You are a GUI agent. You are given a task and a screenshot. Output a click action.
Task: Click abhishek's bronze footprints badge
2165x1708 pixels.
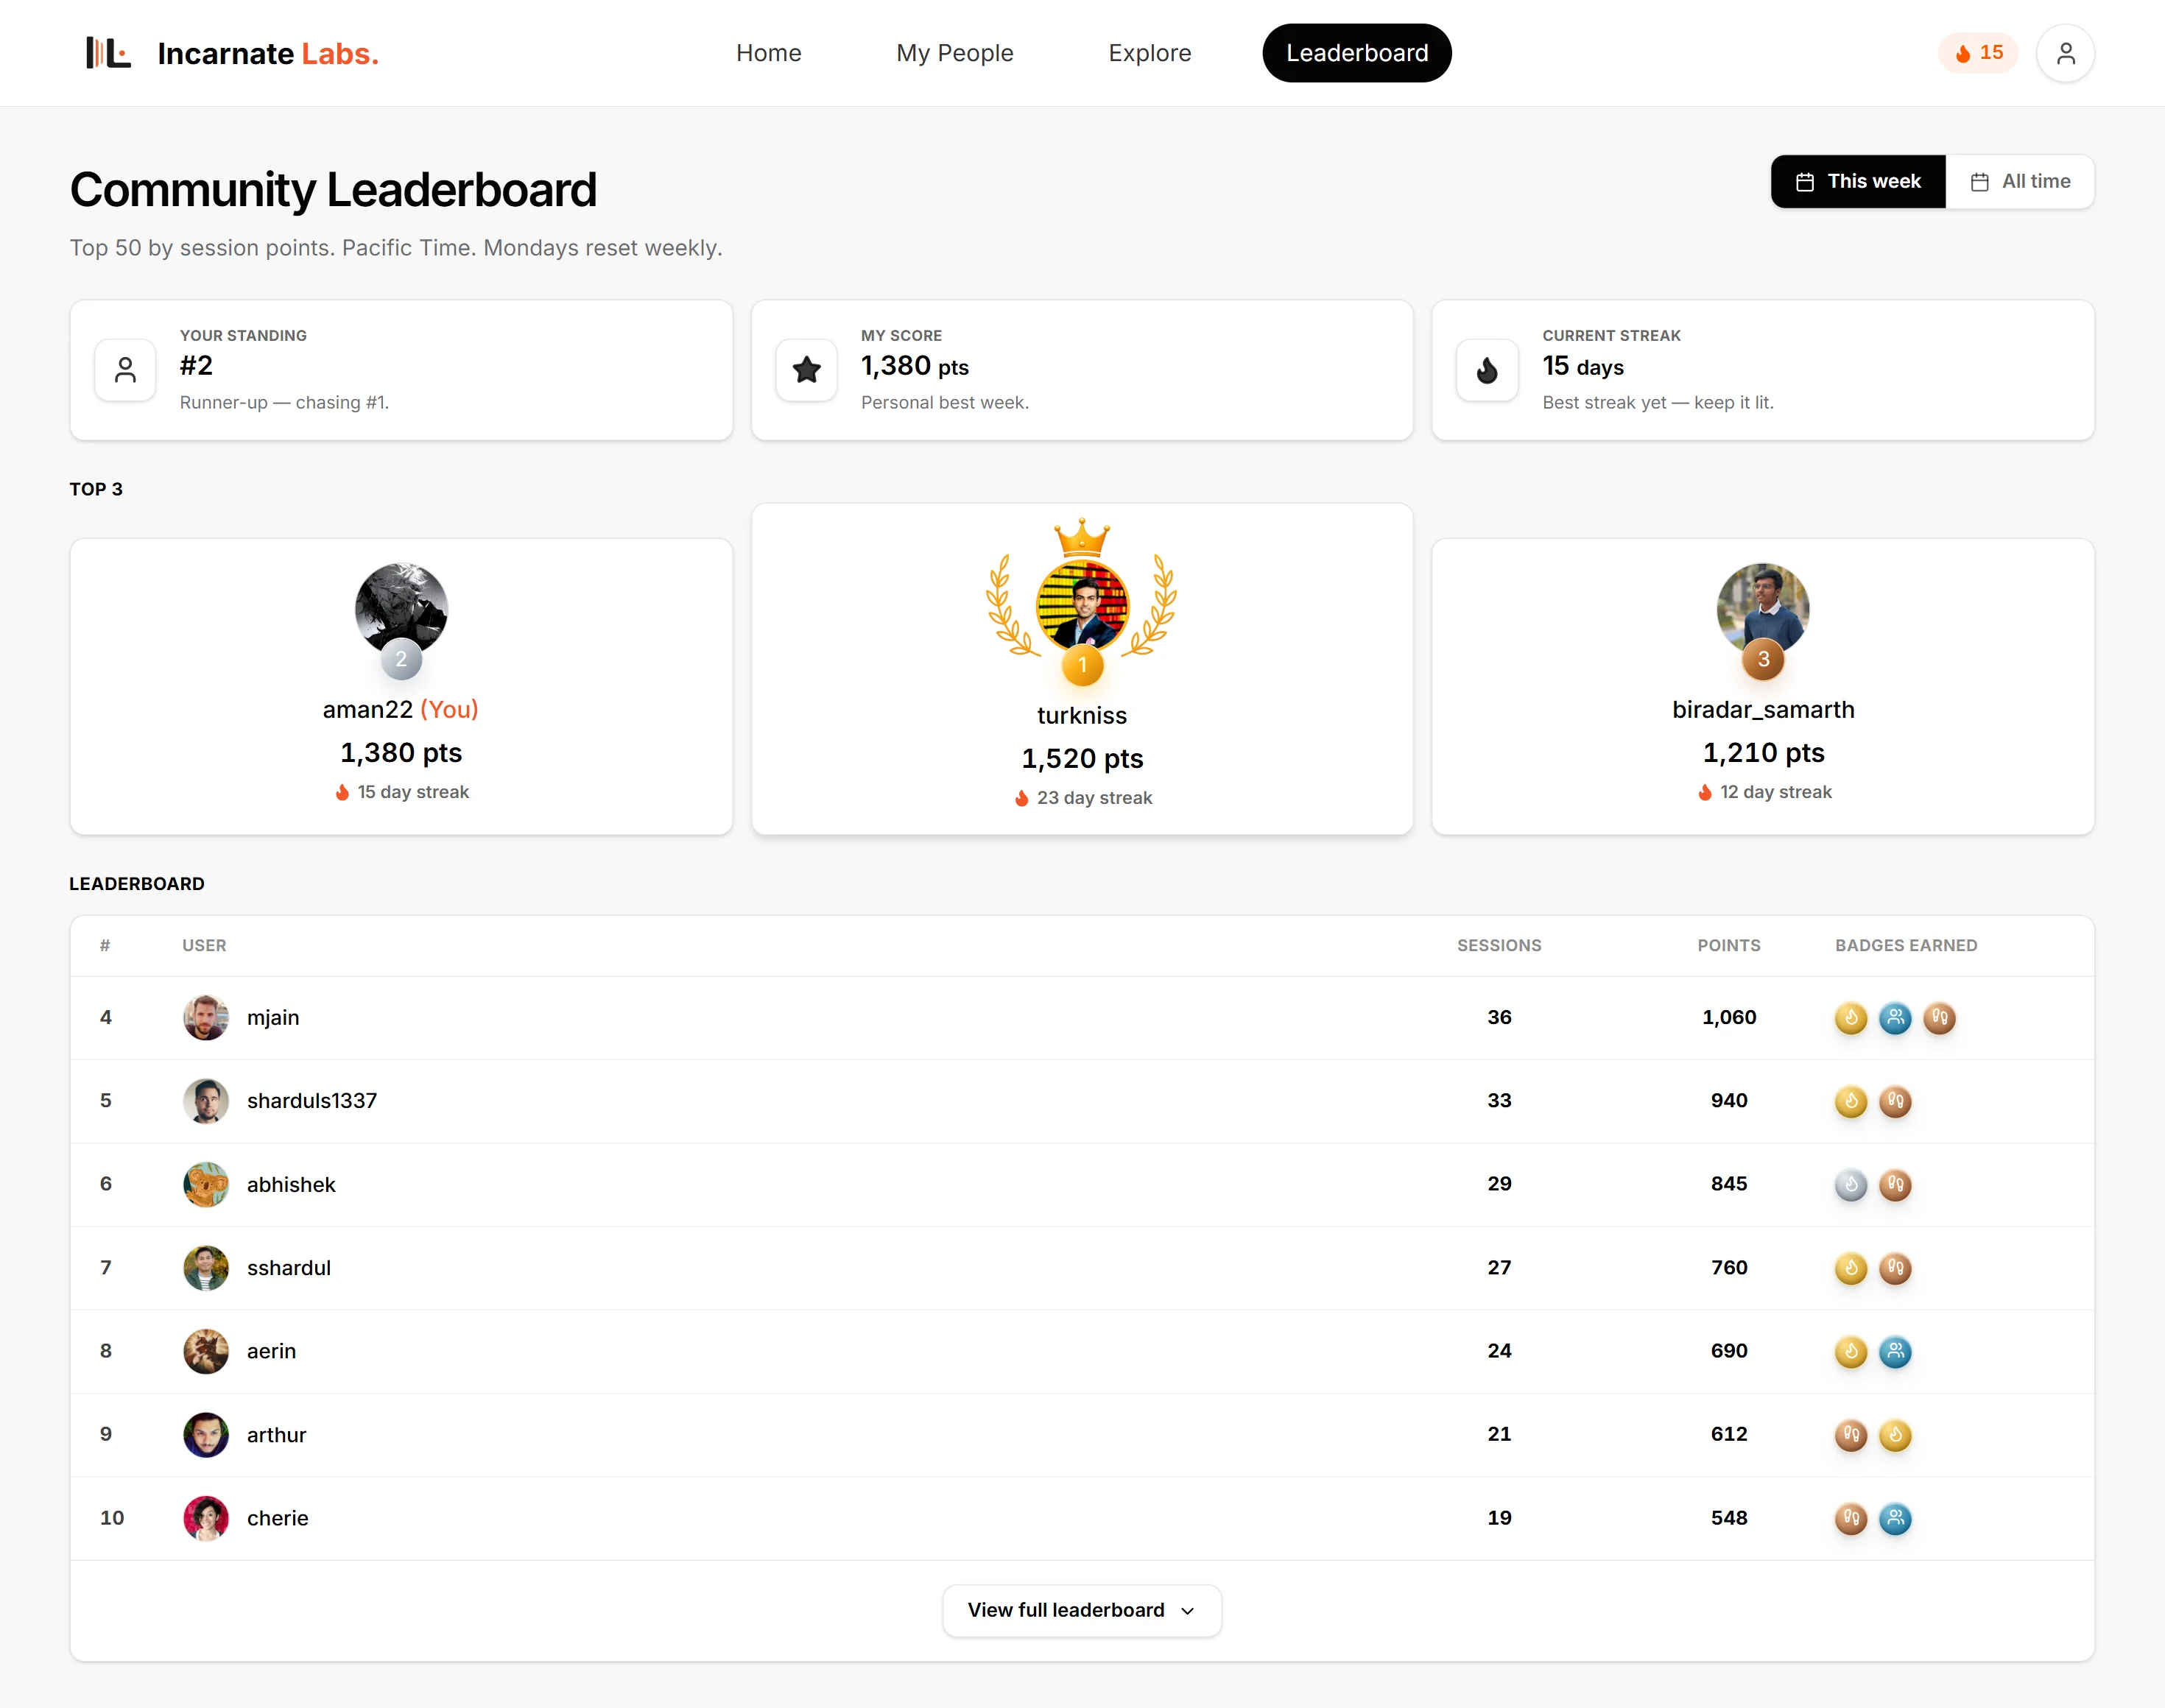1895,1185
